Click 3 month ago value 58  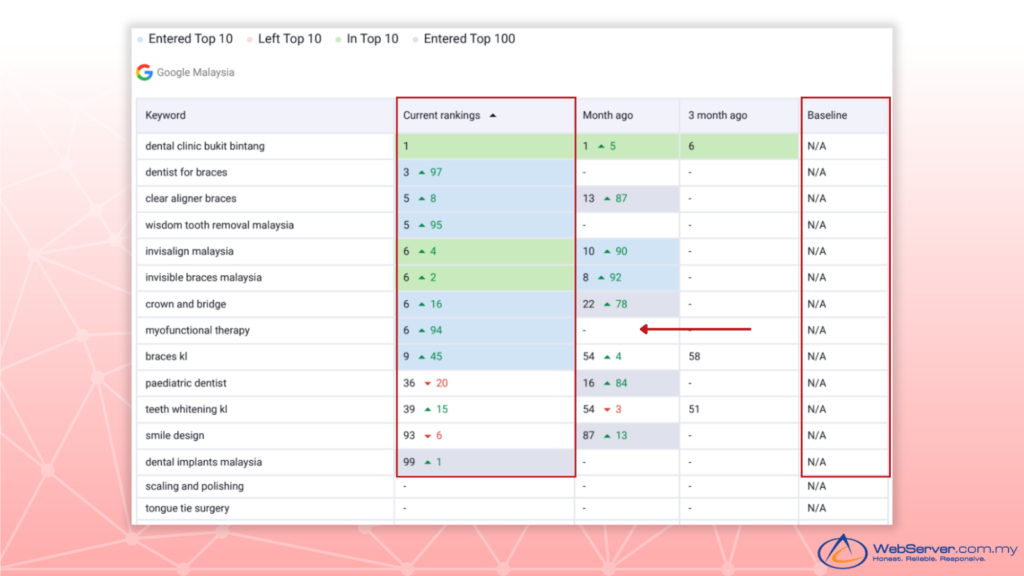(694, 357)
